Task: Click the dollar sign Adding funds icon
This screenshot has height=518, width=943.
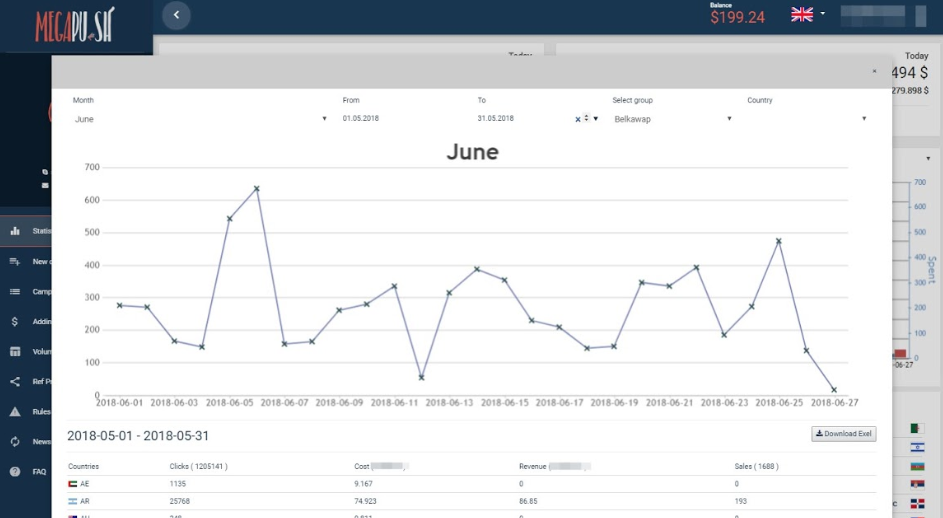Action: (x=15, y=322)
